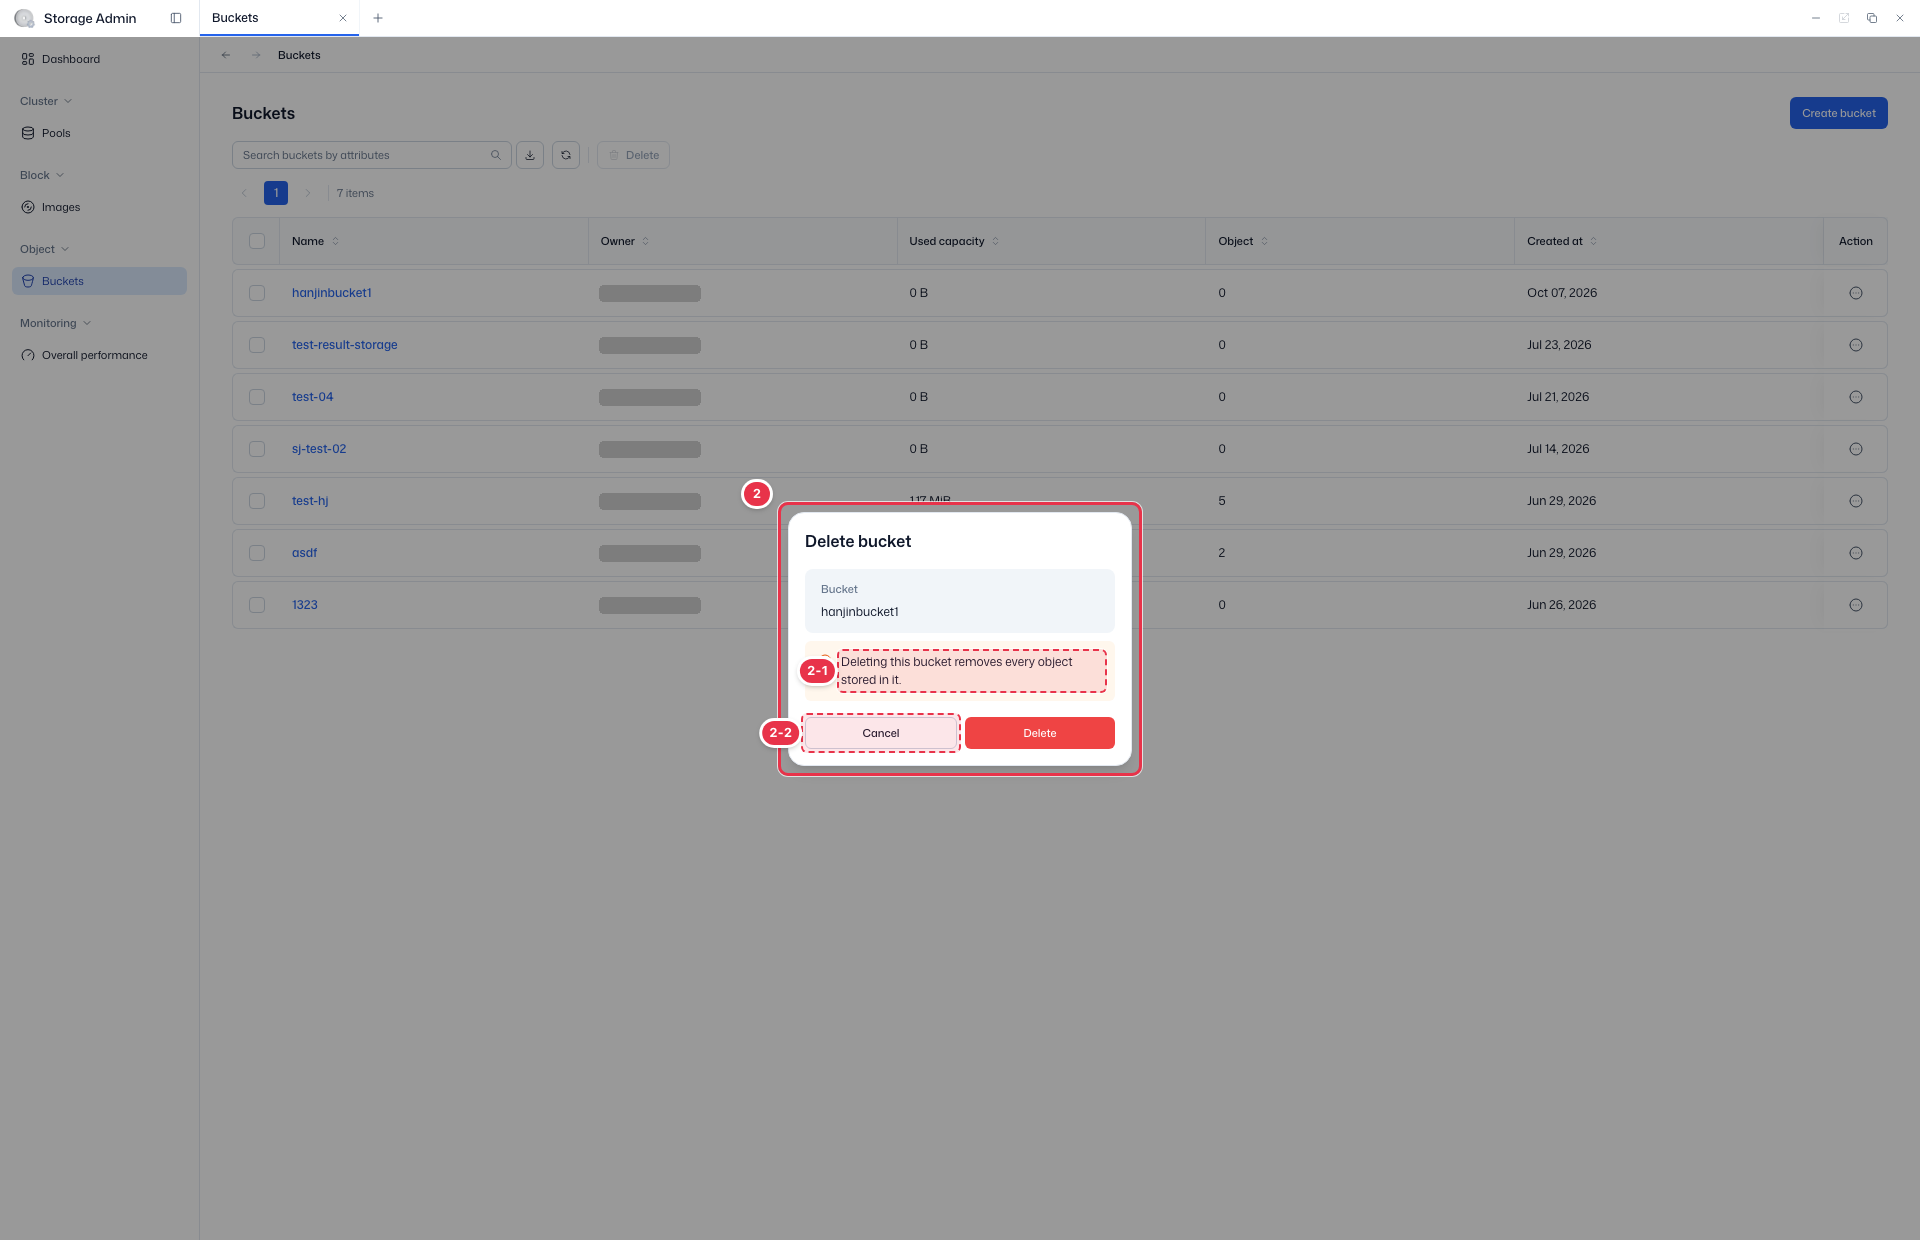Collapse the Cluster sidebar section
The image size is (1920, 1240).
[x=46, y=101]
